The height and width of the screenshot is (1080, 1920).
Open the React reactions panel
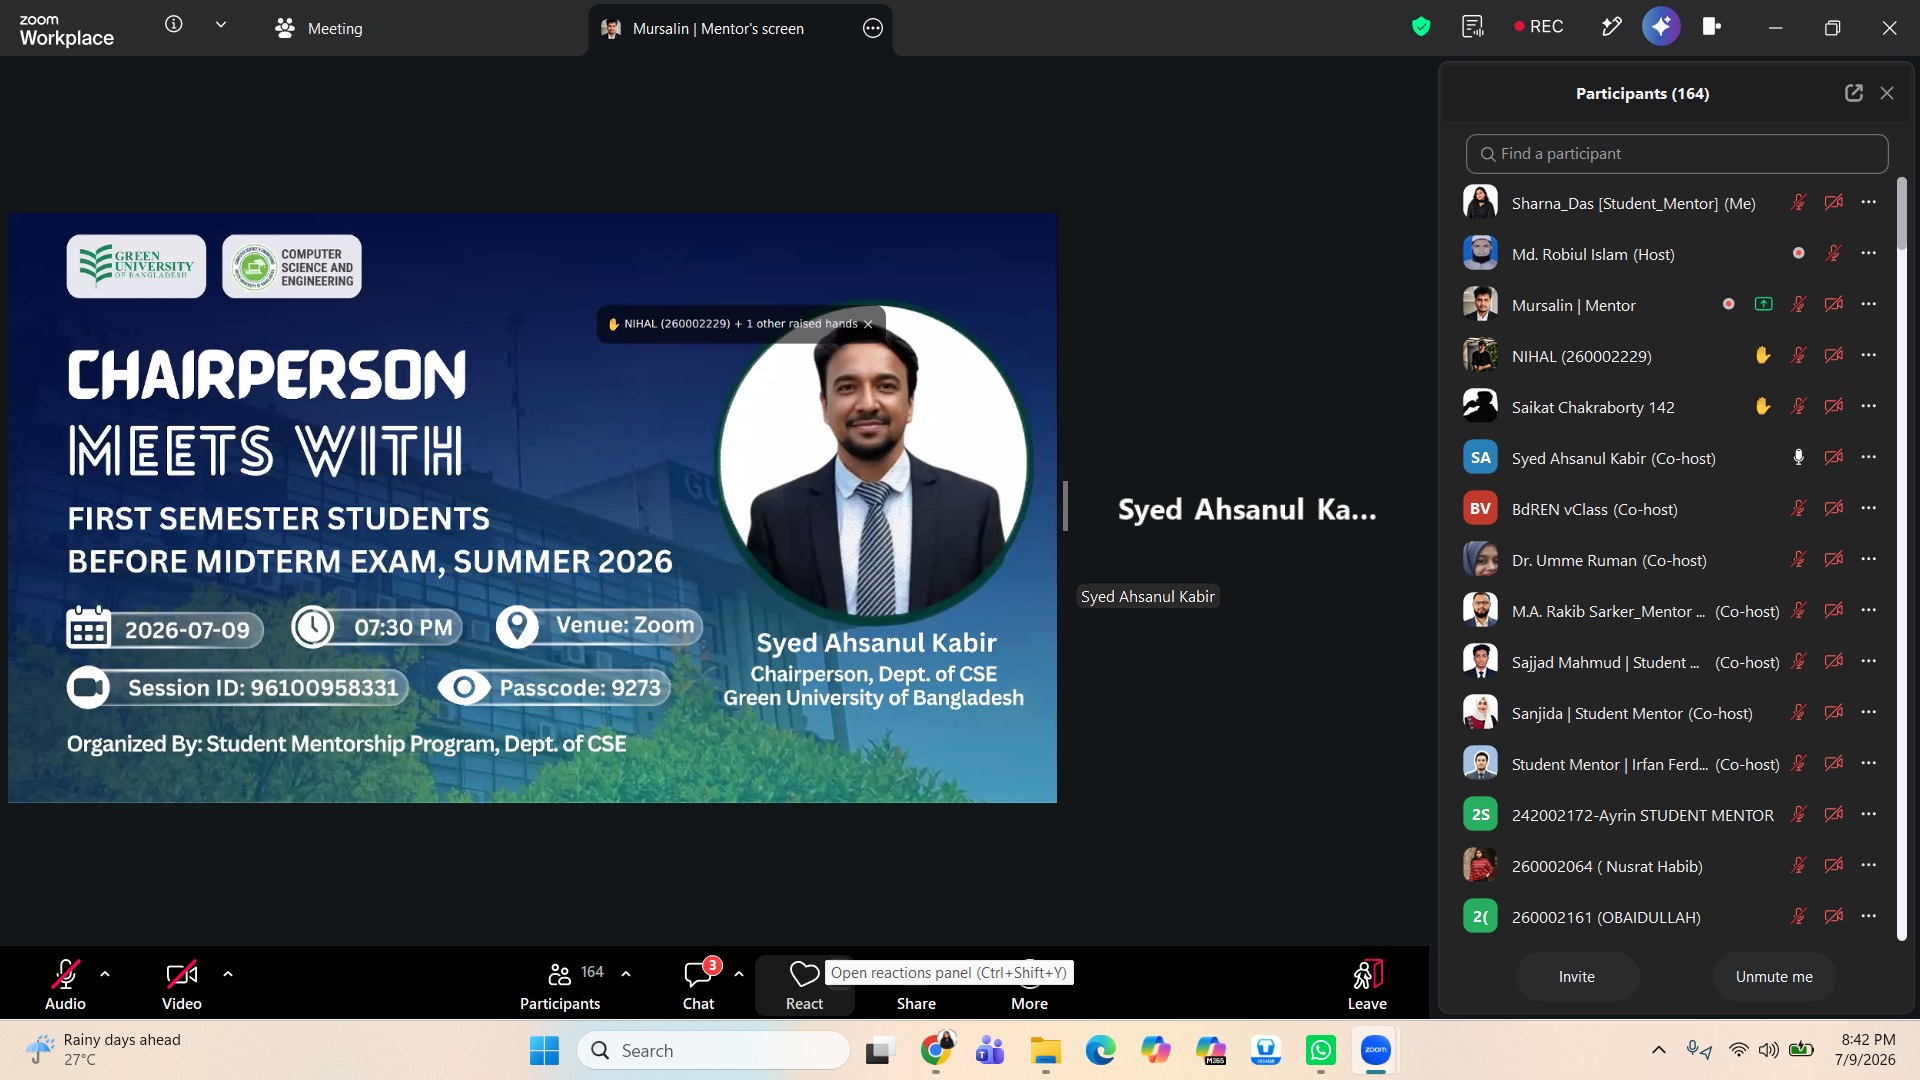[804, 984]
